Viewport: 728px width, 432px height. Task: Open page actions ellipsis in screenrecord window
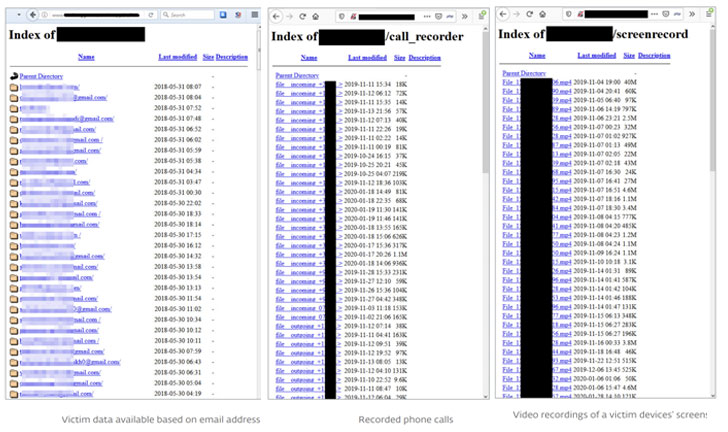[x=654, y=14]
